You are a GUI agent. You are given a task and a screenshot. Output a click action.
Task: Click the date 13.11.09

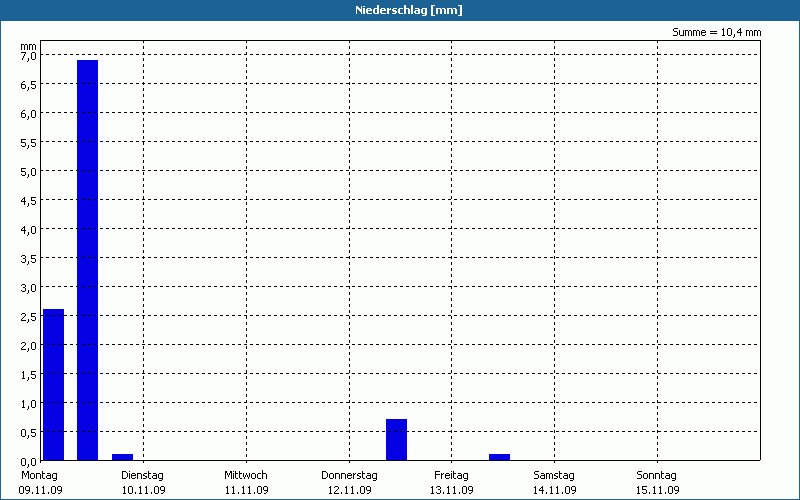(x=452, y=491)
